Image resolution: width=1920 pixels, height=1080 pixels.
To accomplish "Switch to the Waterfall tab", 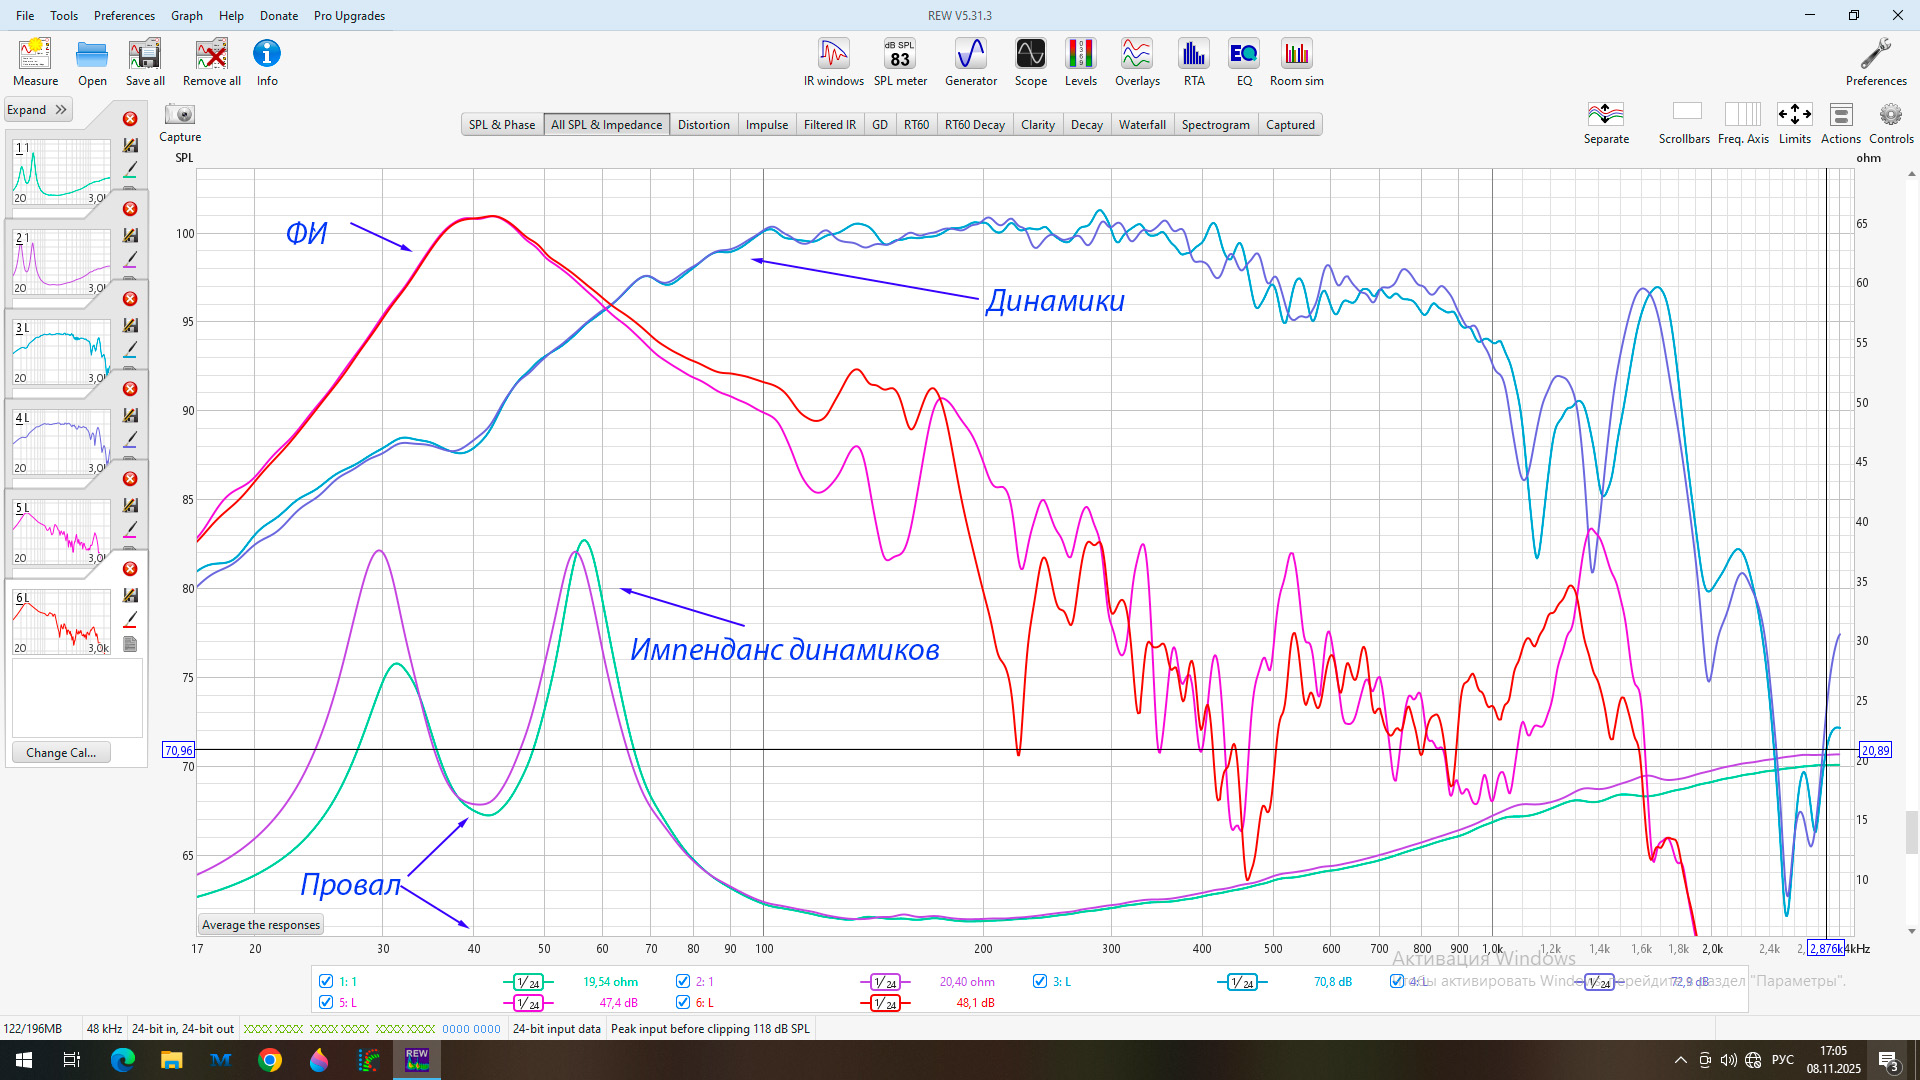I will (1142, 125).
